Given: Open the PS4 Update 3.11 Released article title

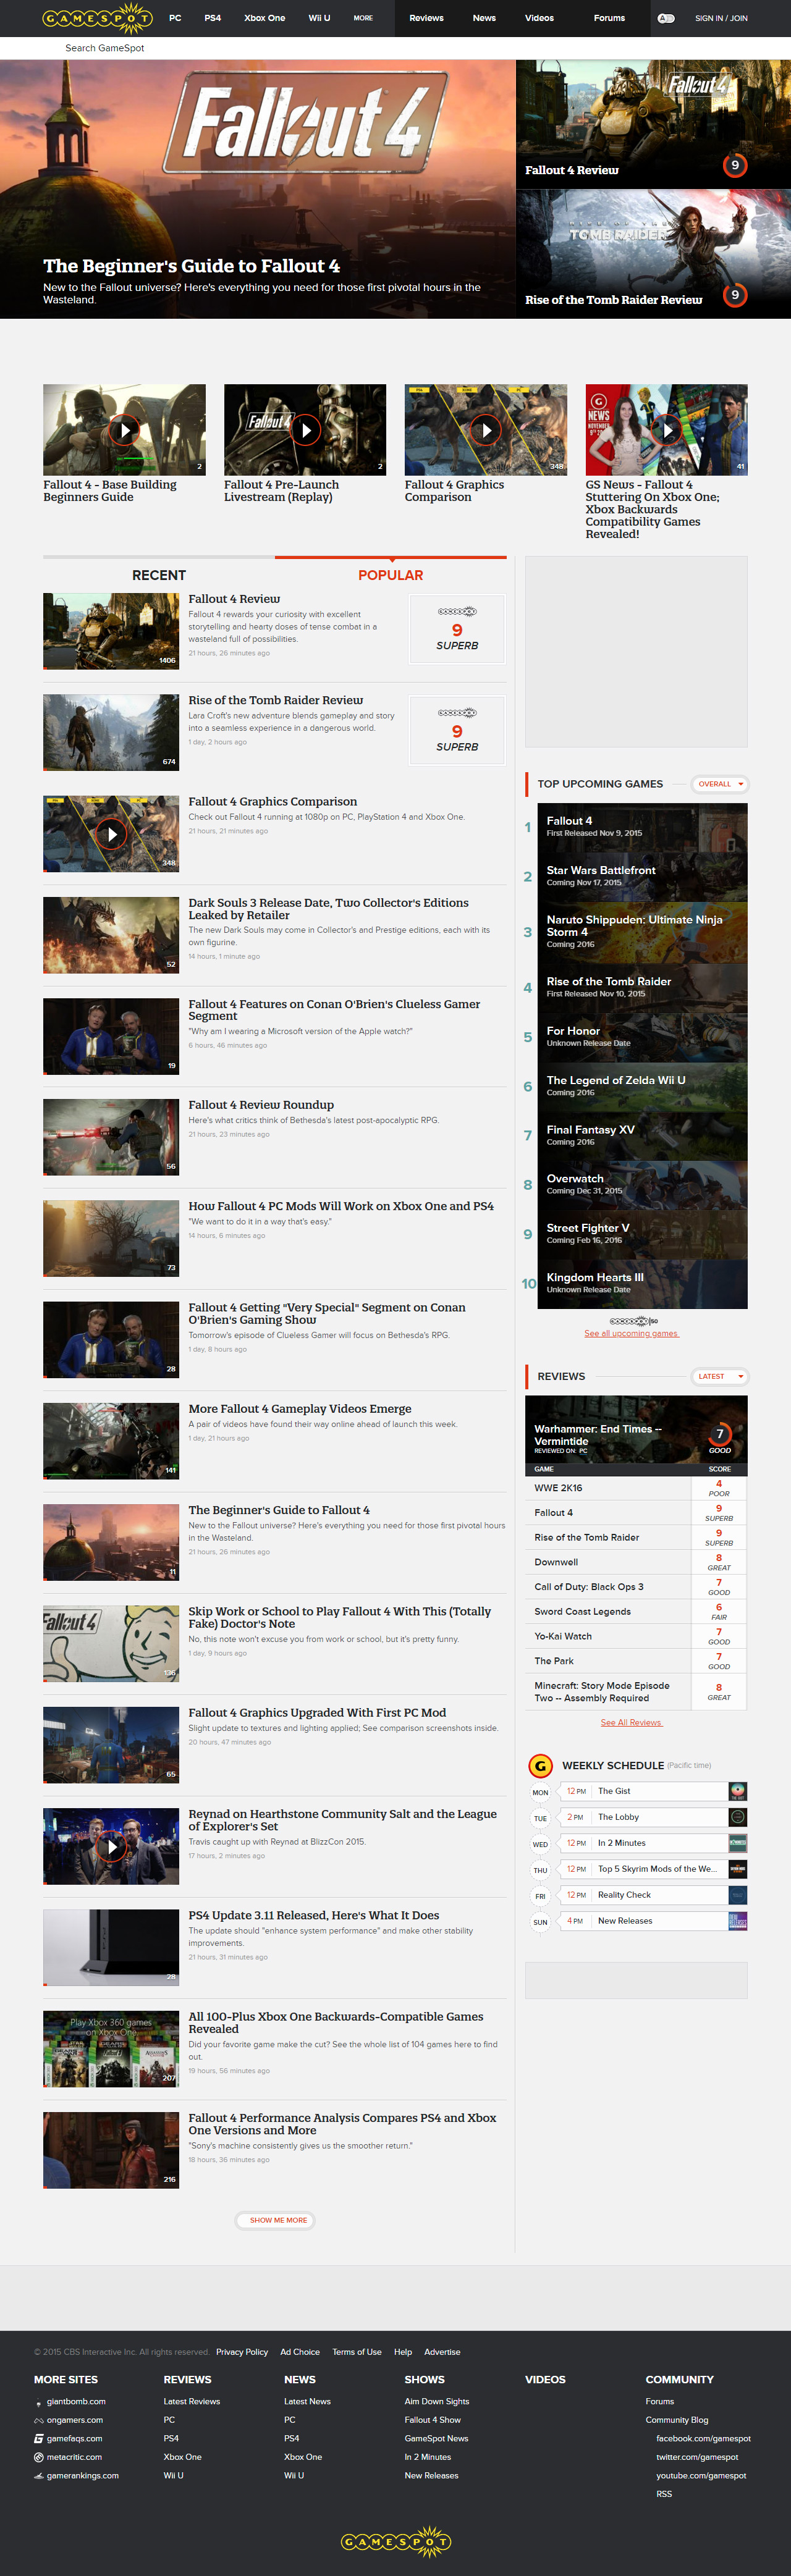Looking at the screenshot, I should click(x=314, y=1915).
